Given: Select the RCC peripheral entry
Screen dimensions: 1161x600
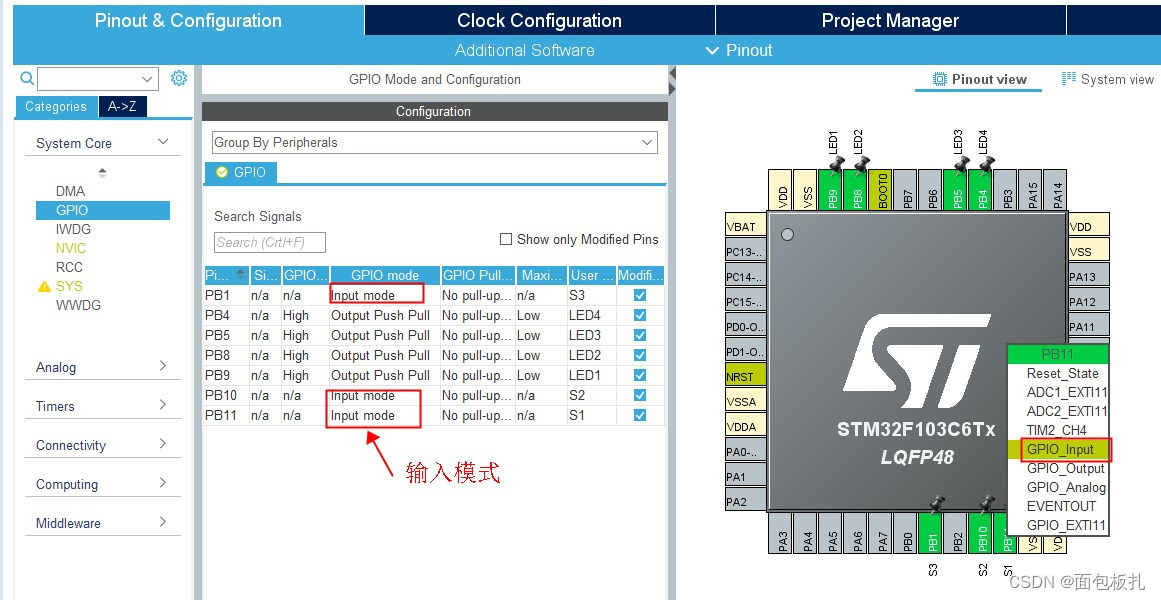Looking at the screenshot, I should click(x=66, y=267).
